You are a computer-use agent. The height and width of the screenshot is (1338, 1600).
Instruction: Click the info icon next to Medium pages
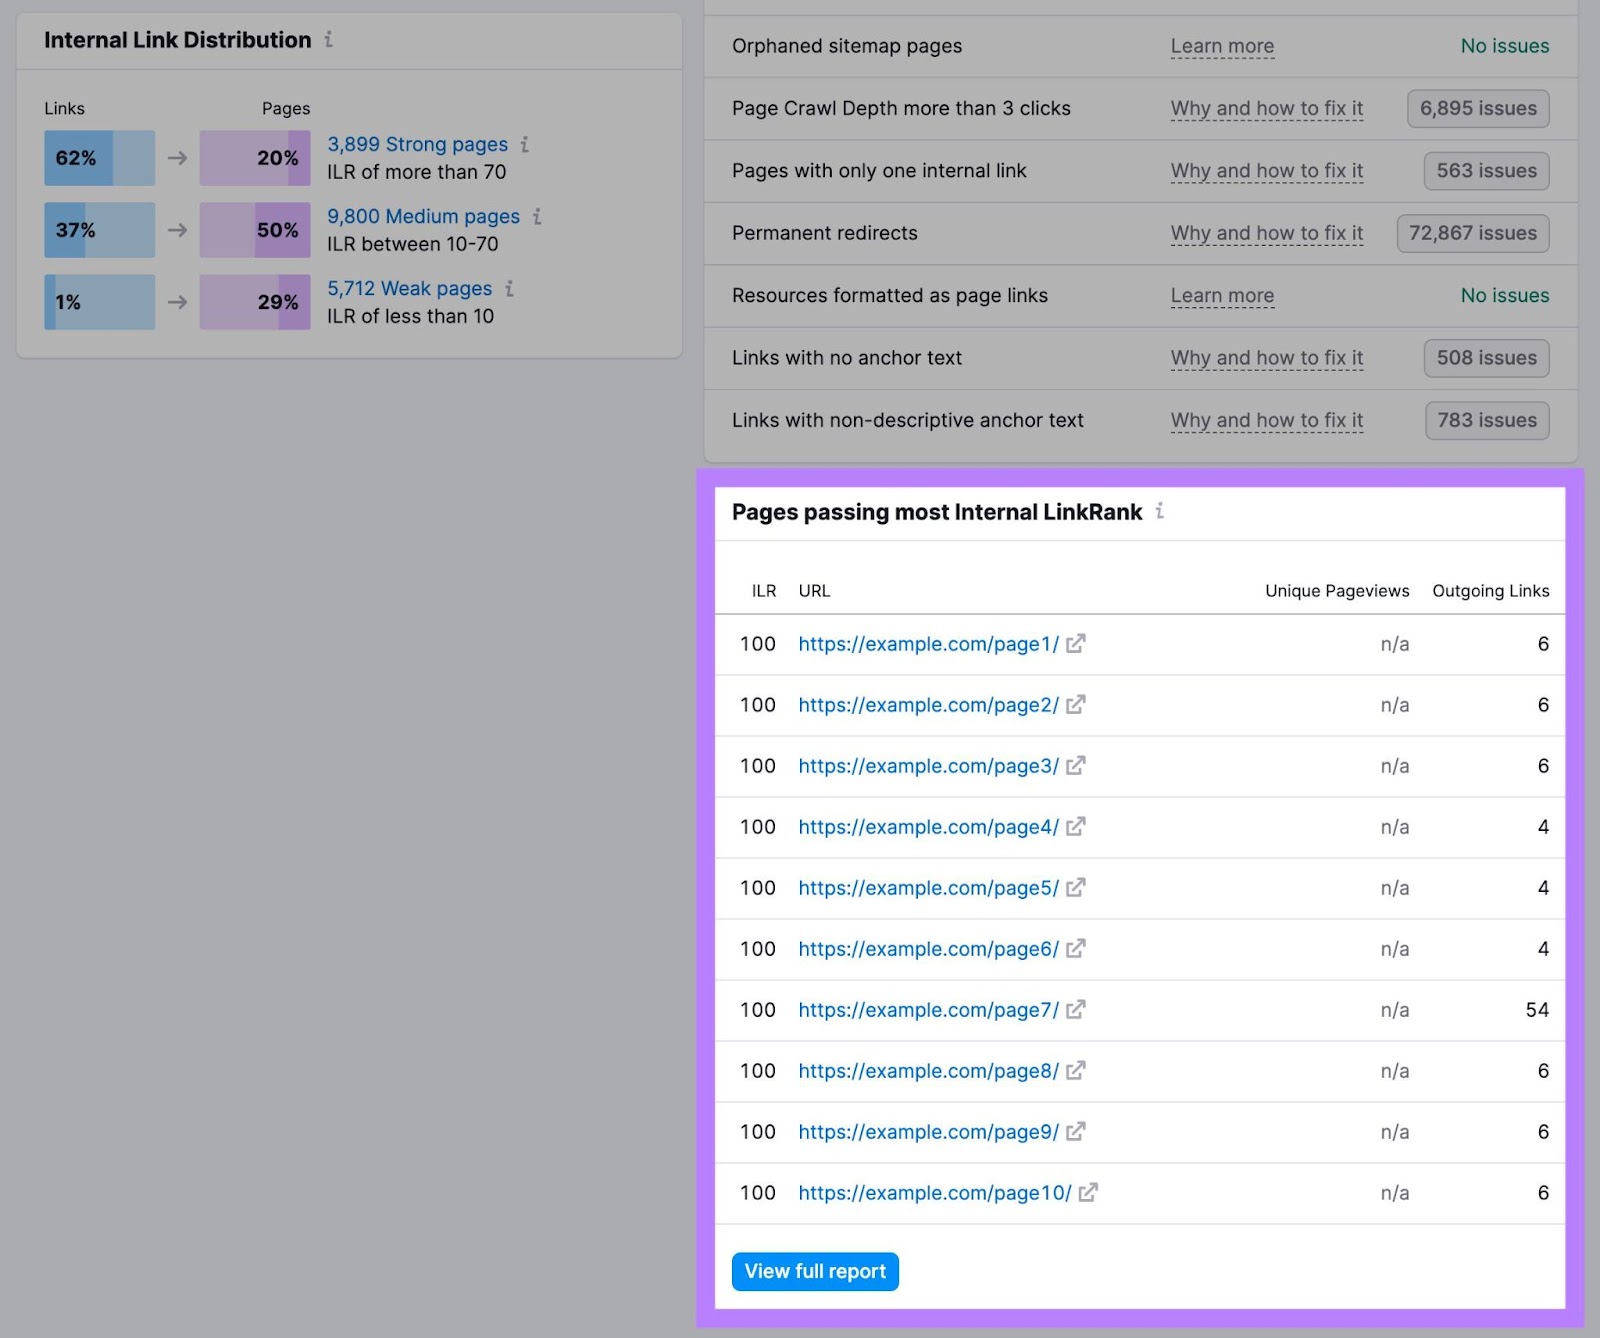click(x=540, y=217)
